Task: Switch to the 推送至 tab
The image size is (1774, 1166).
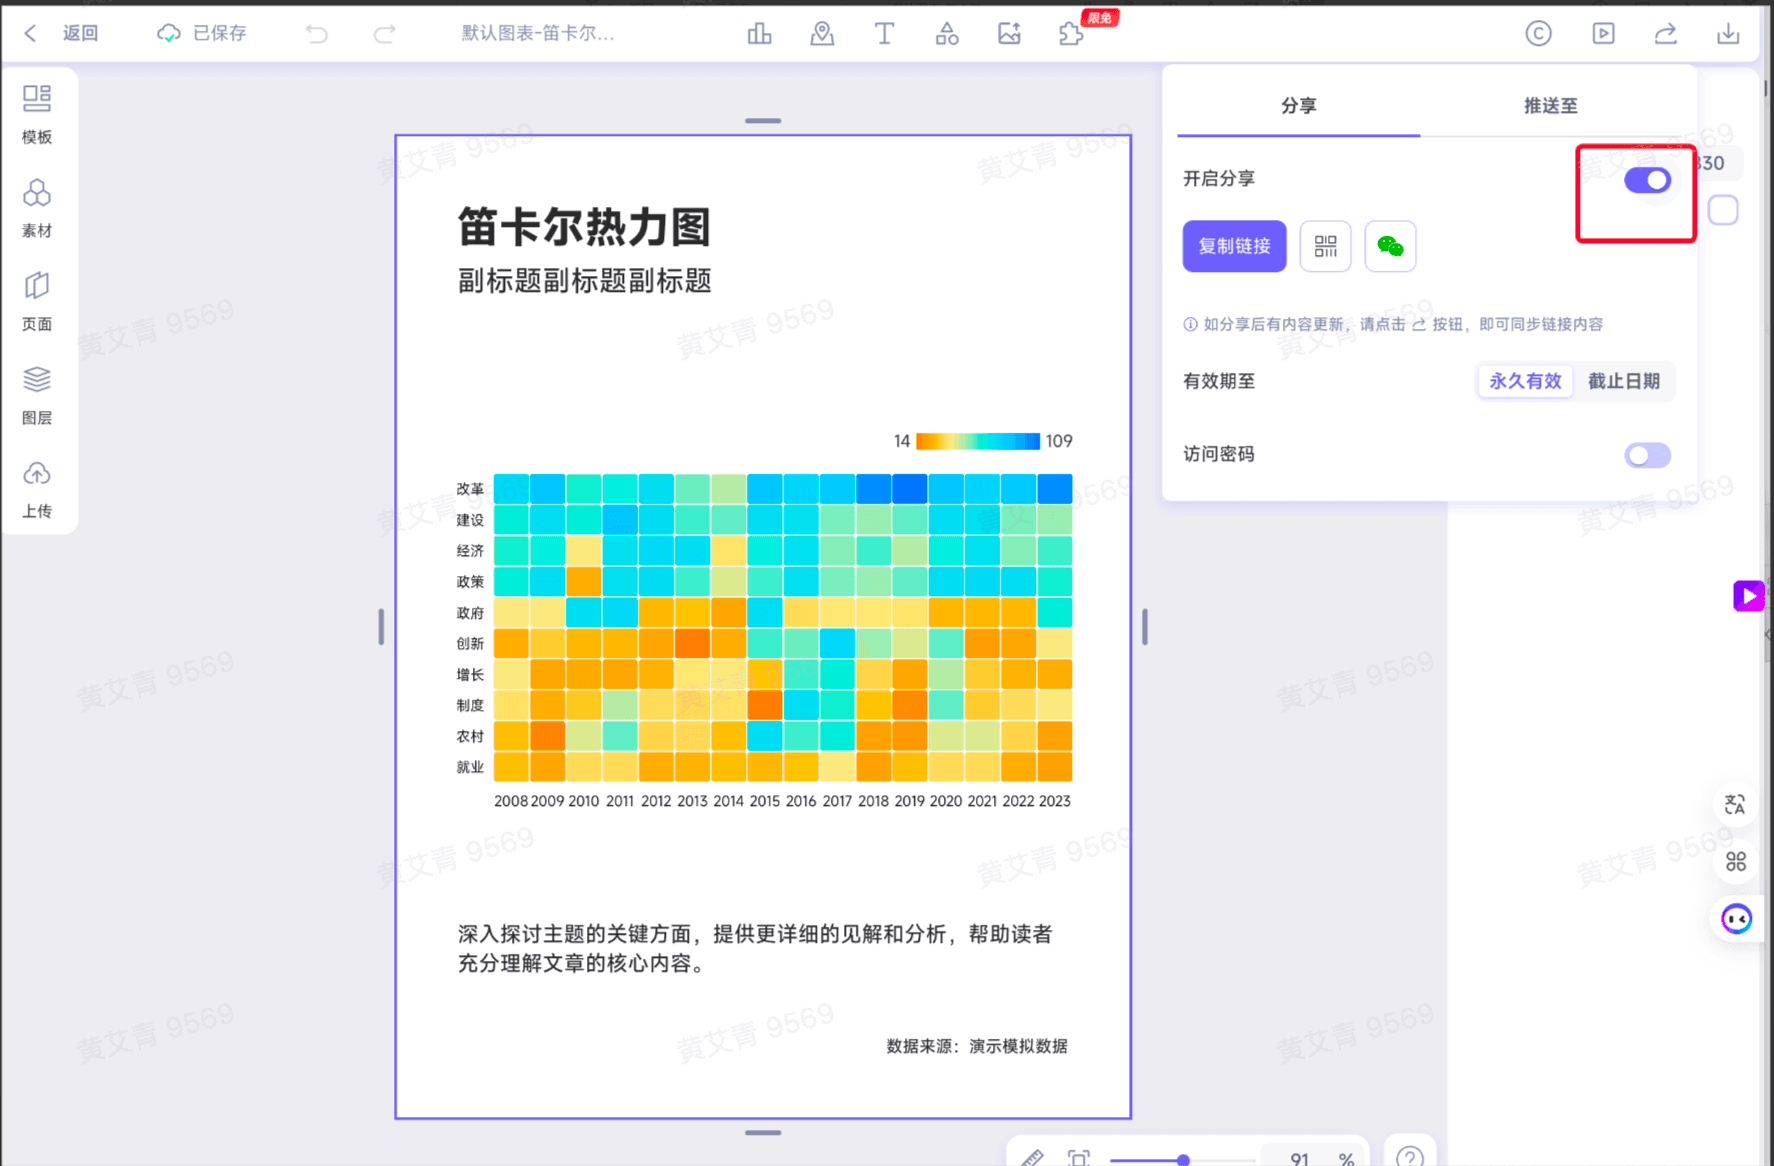Action: (x=1550, y=105)
